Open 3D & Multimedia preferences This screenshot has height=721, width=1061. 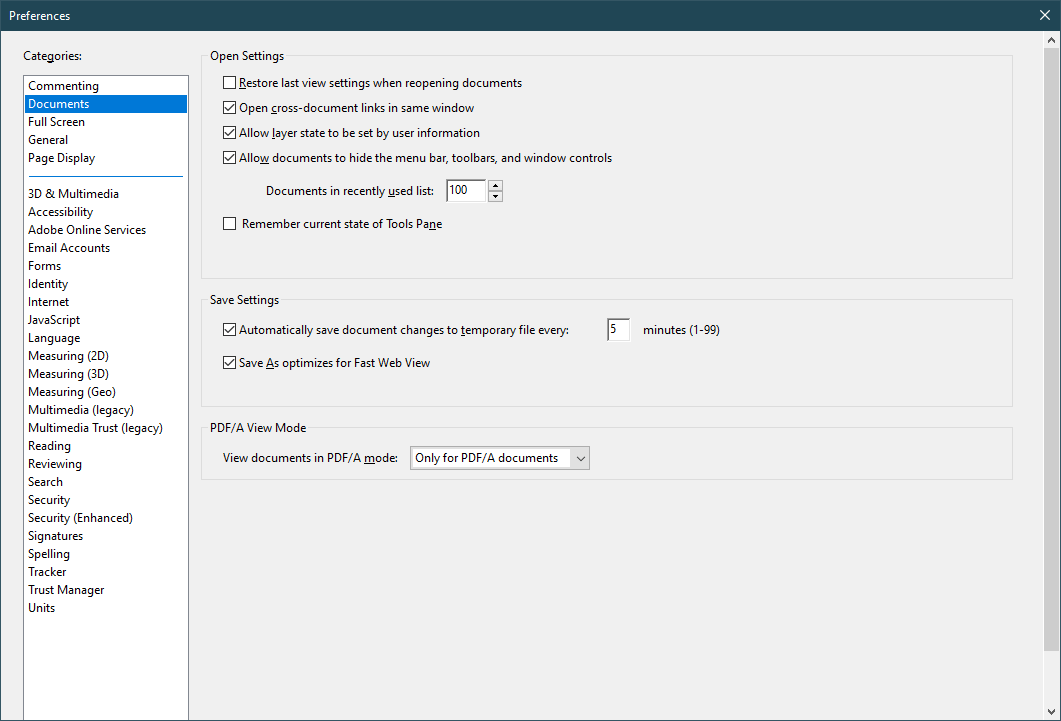(106, 193)
